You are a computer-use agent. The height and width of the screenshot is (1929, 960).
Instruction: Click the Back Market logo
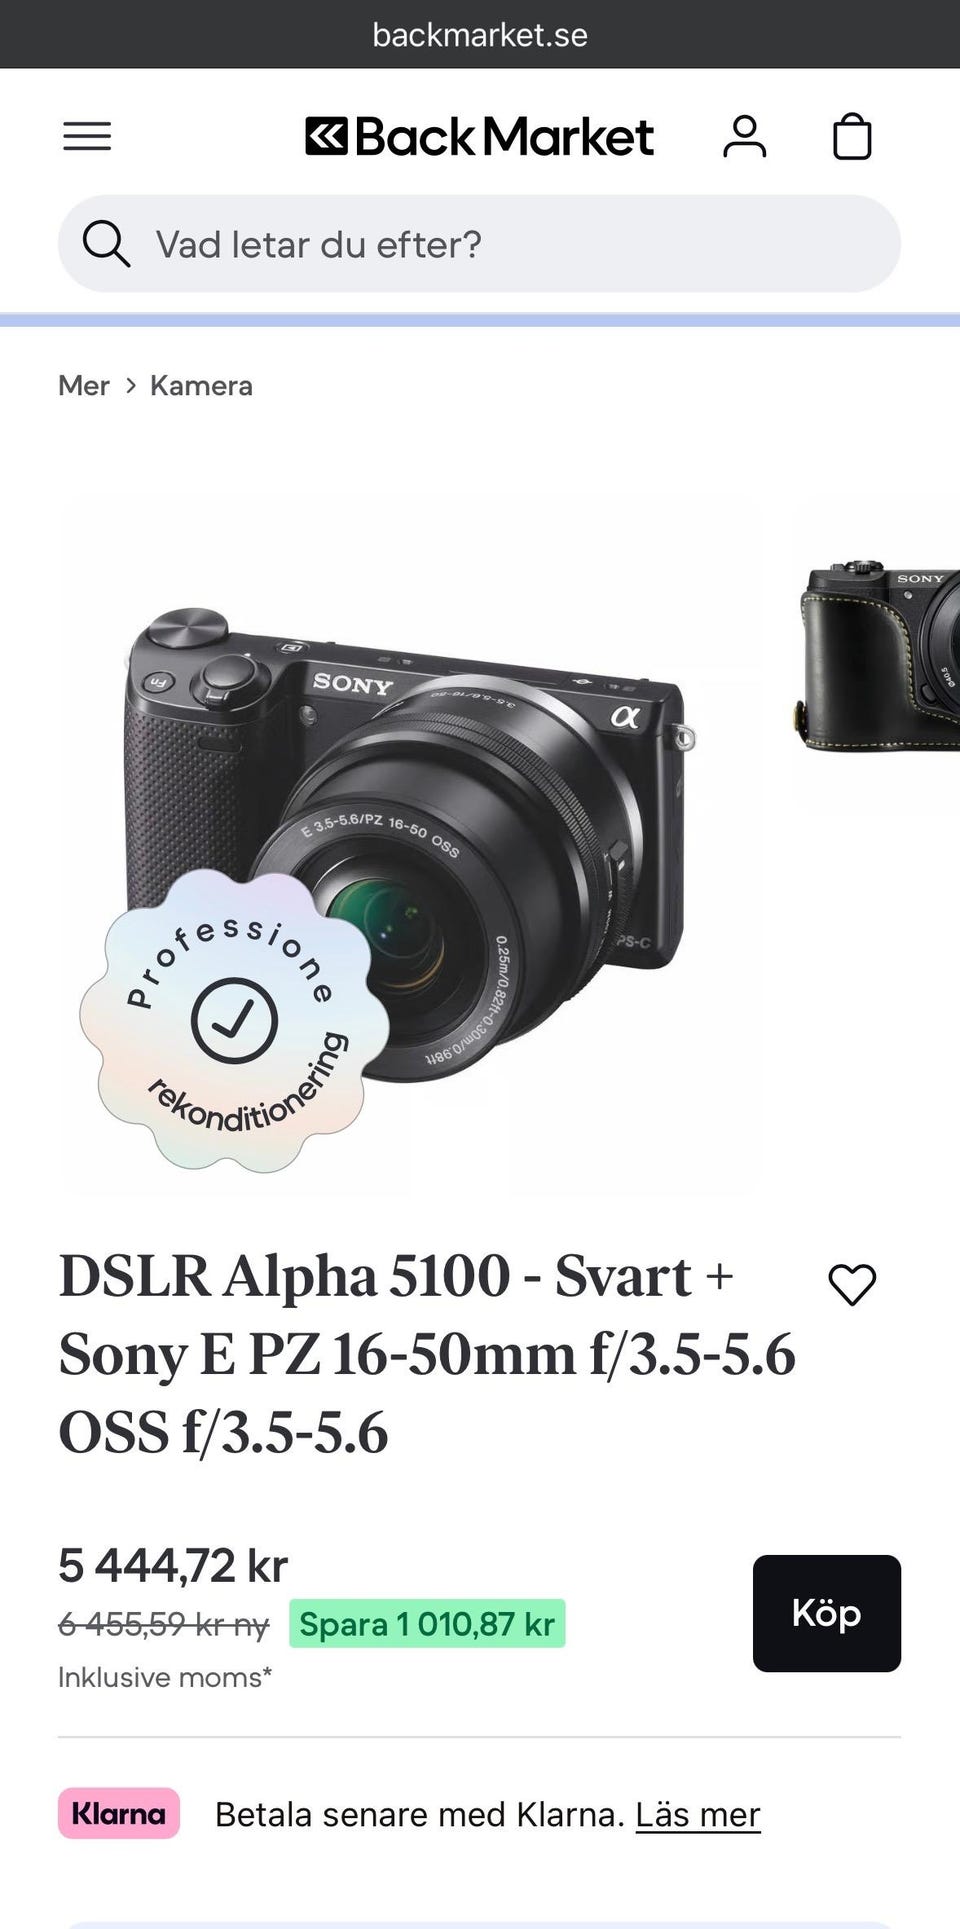click(479, 137)
